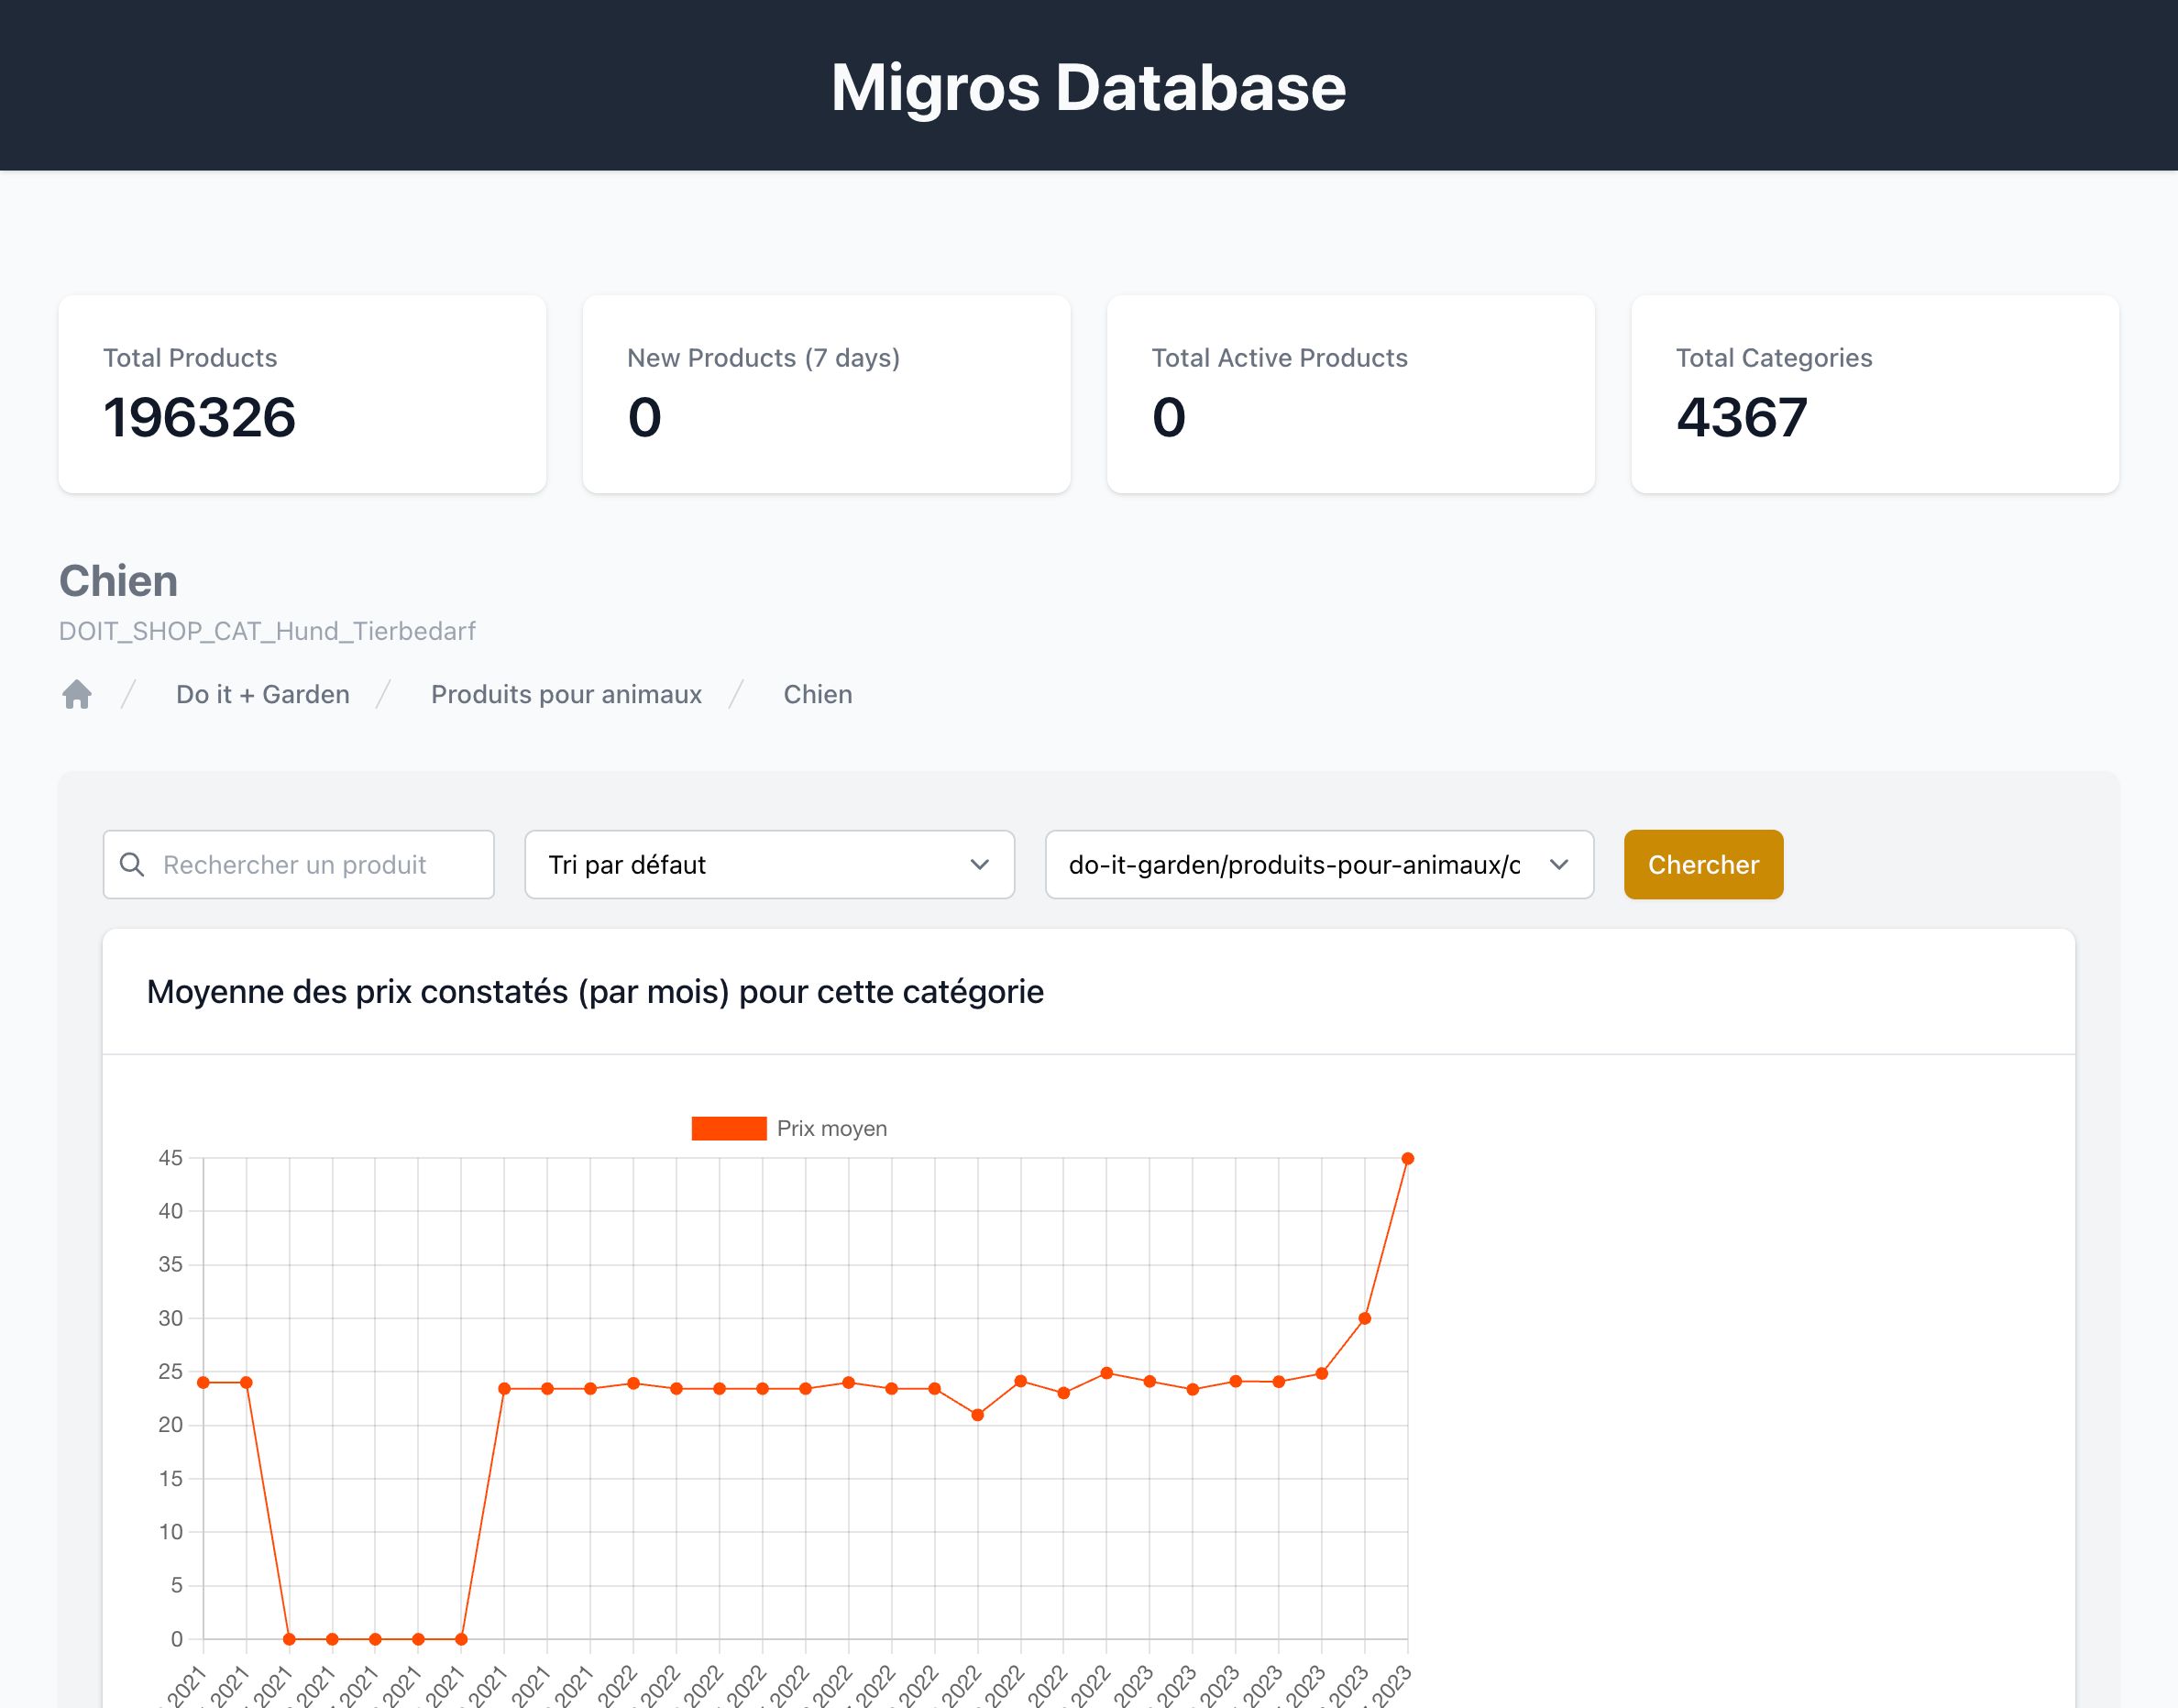Click the Total Active Products label
Viewport: 2178px width, 1708px height.
click(1279, 358)
